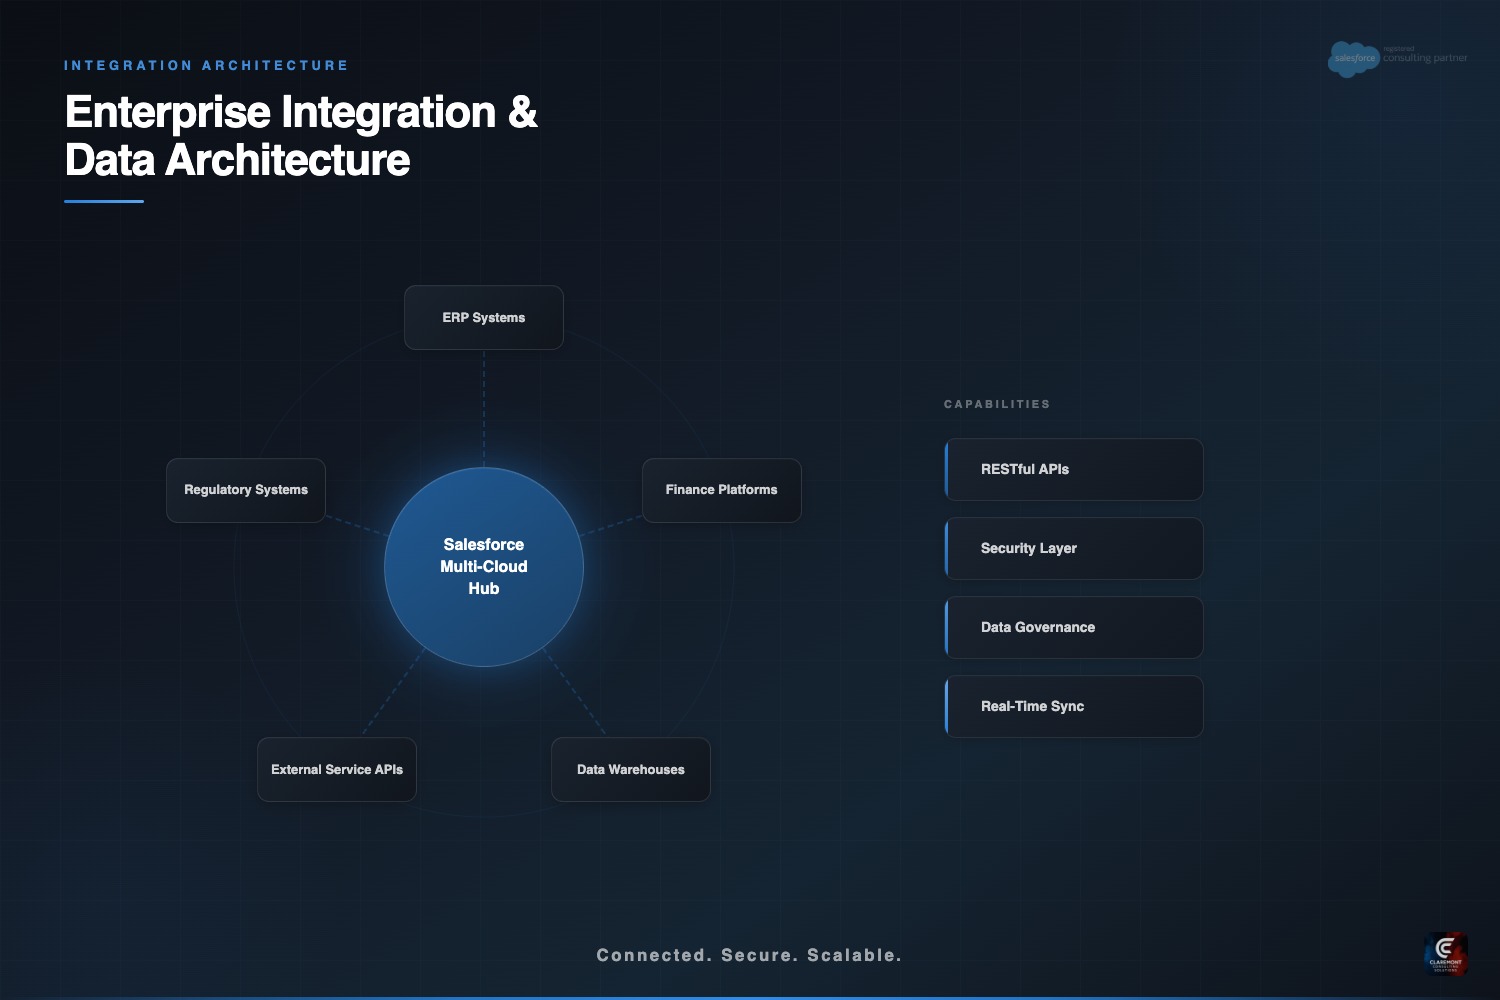The height and width of the screenshot is (1000, 1500).
Task: Select the RESTful APIs capability card
Action: point(1074,469)
